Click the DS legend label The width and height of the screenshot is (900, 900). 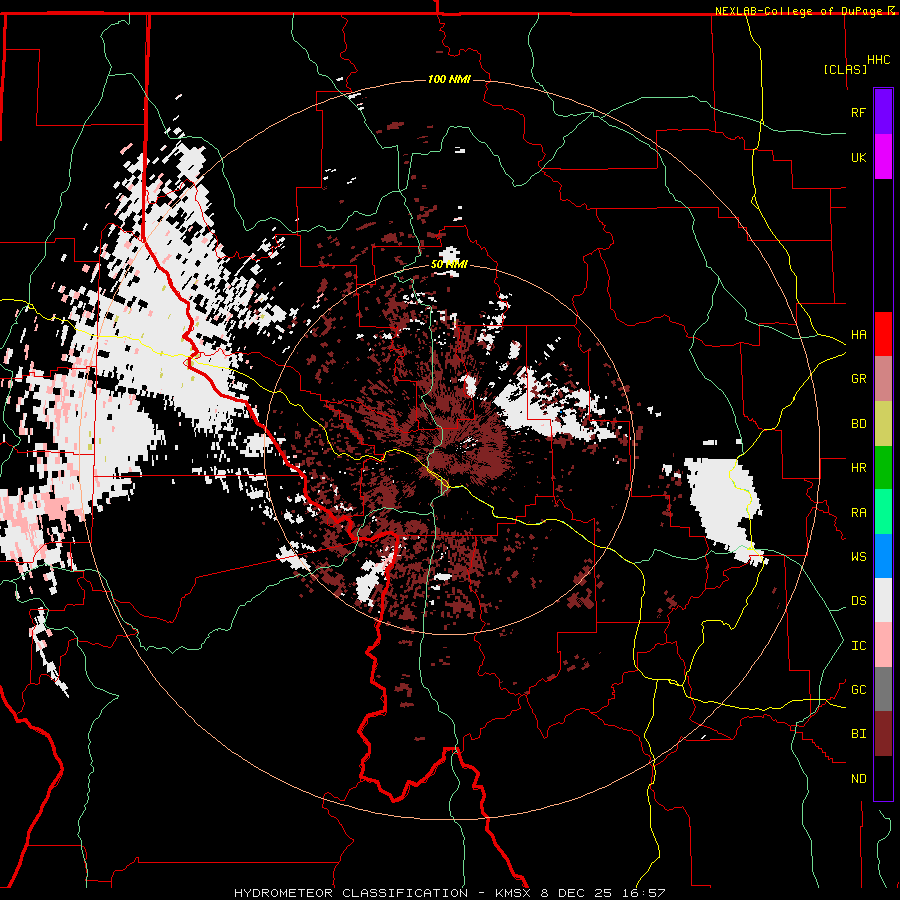[x=858, y=601]
